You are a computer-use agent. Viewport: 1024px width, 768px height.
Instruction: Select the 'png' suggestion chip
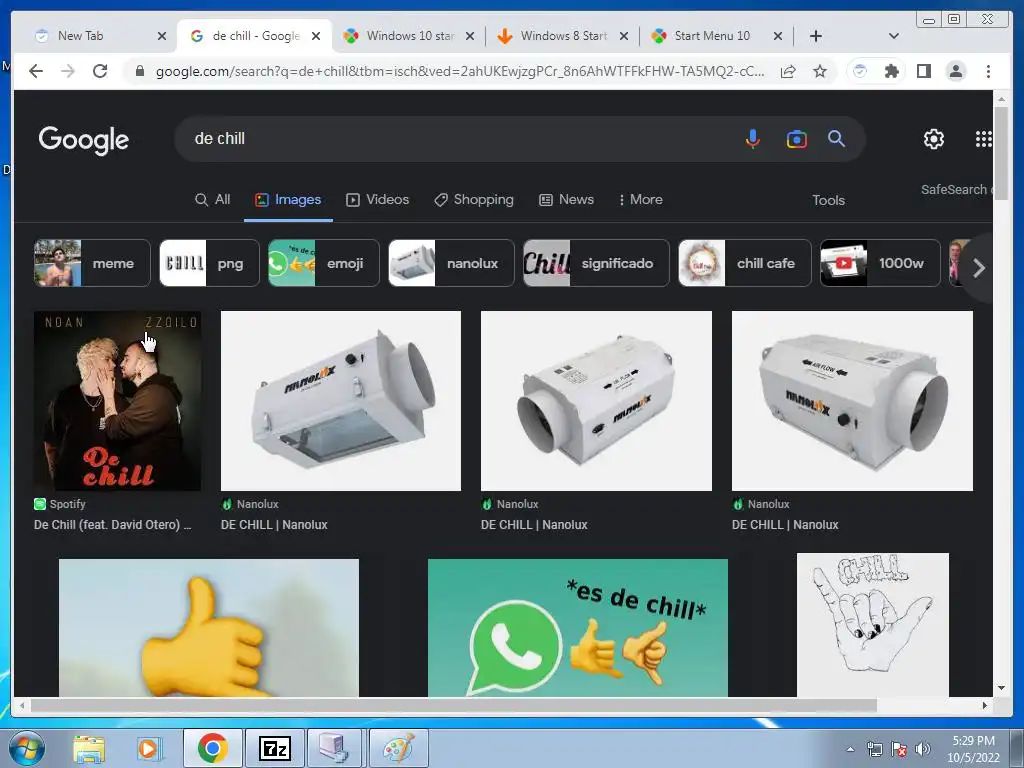click(210, 263)
